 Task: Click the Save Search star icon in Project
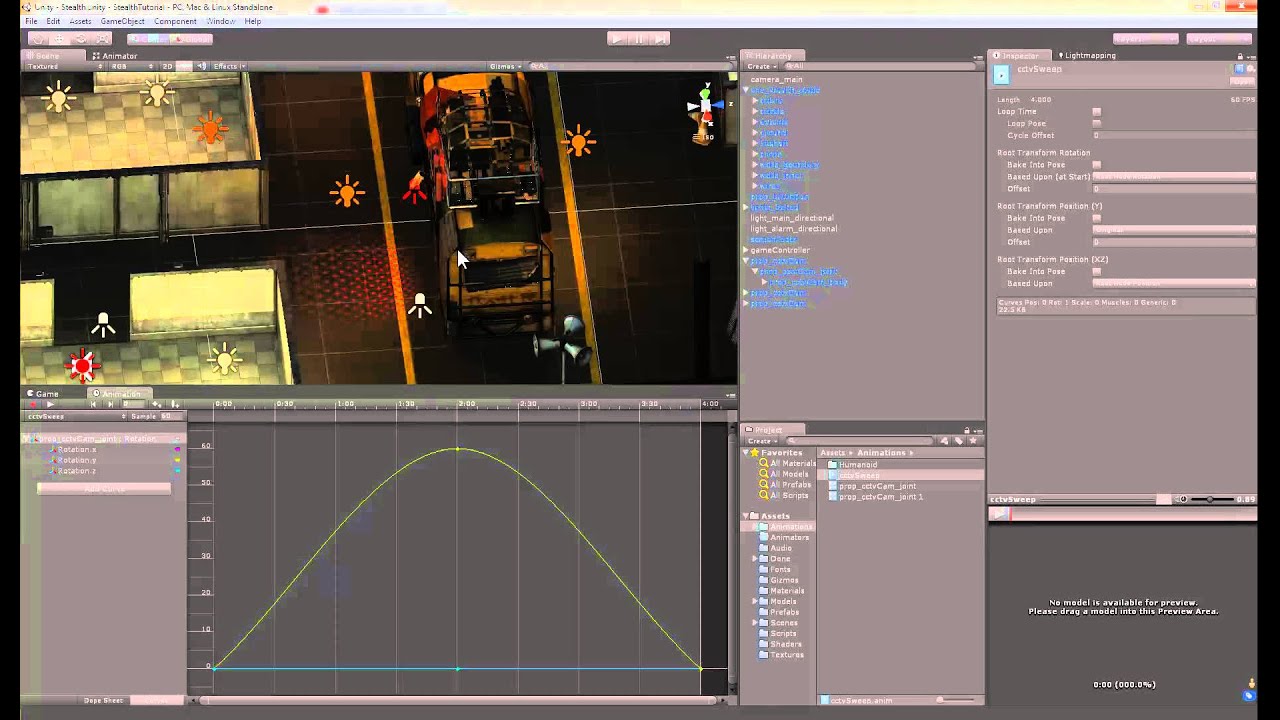pyautogui.click(x=973, y=441)
